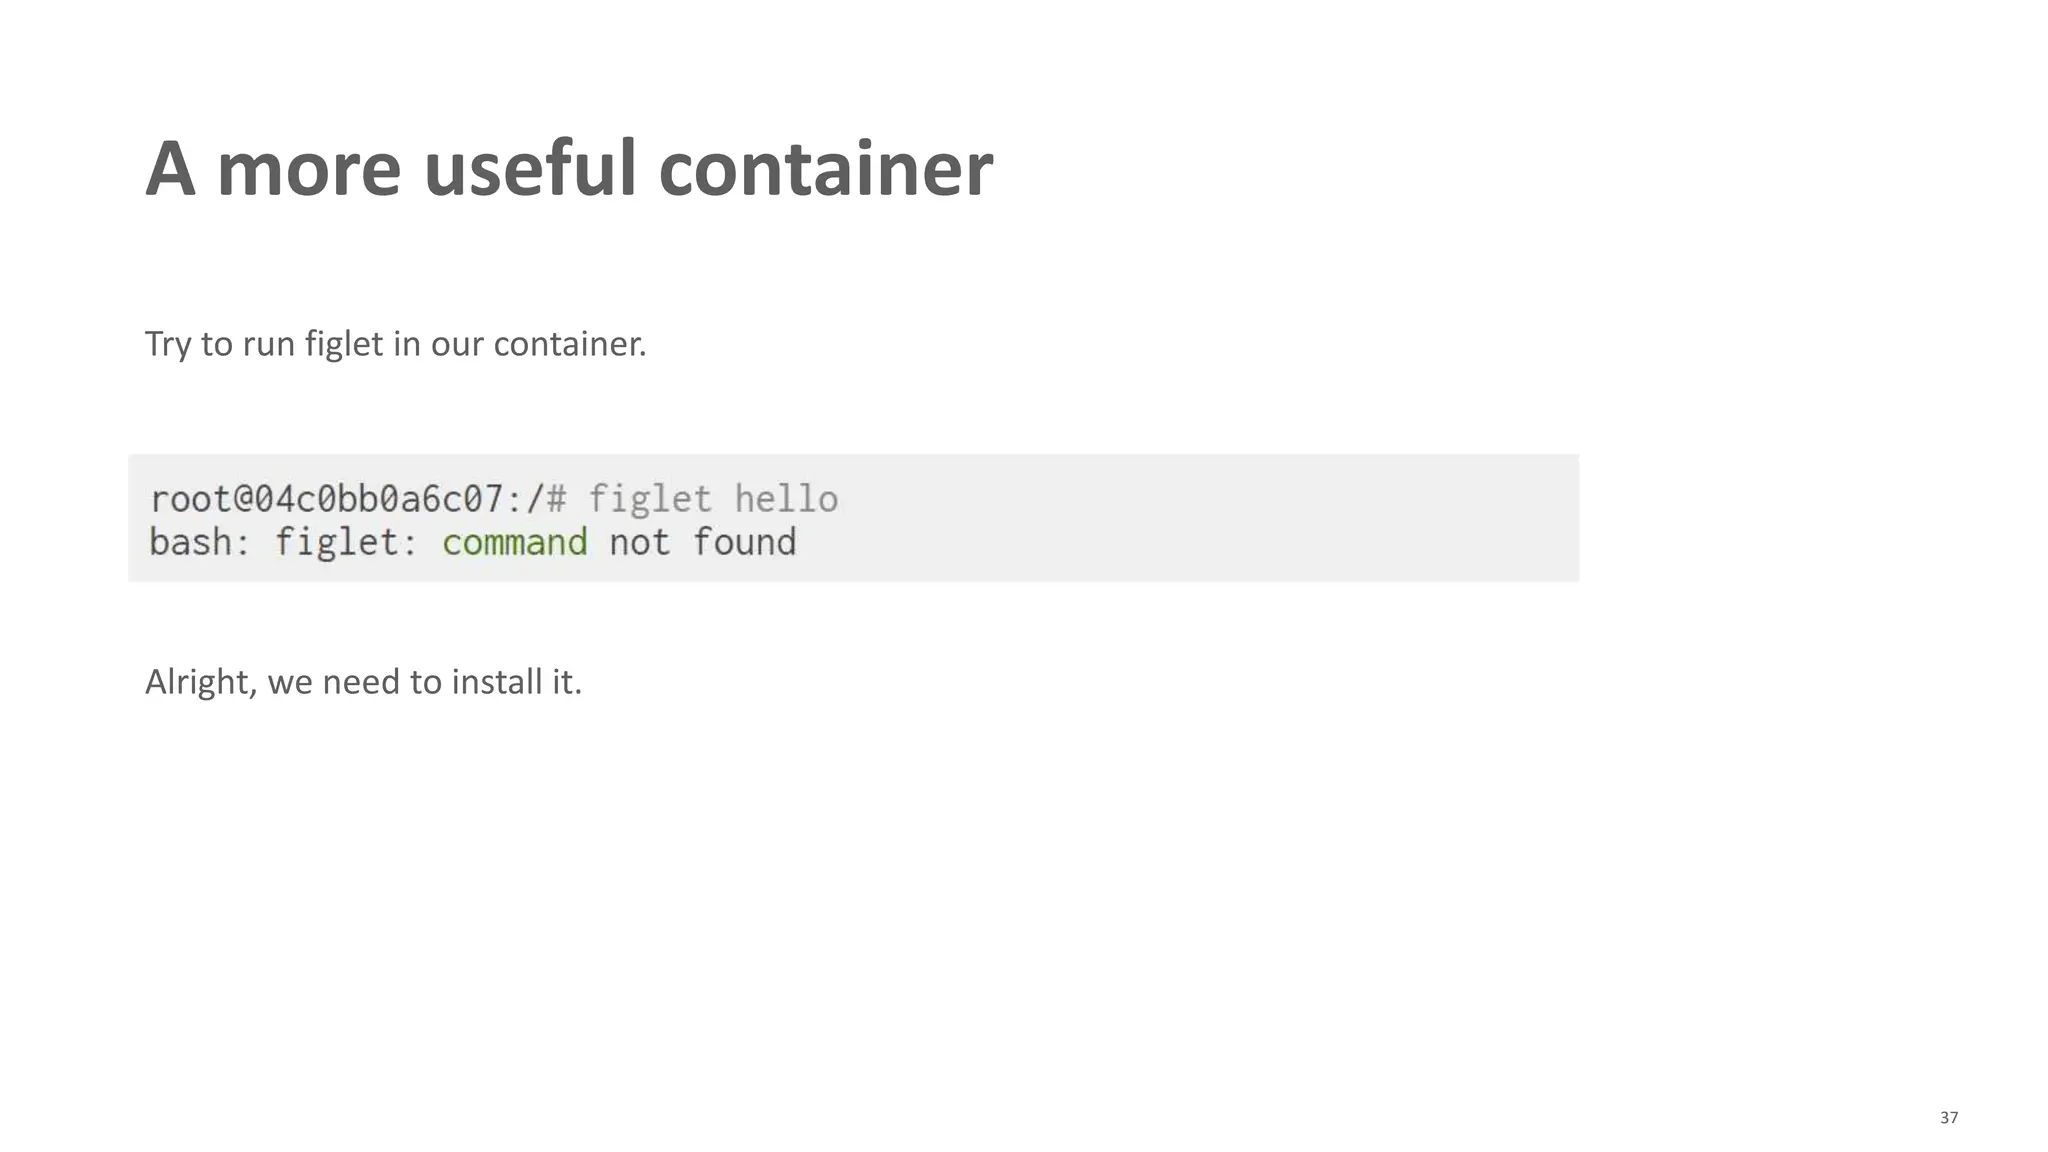
Task: Click the word 'useful' in the title
Action: point(530,169)
